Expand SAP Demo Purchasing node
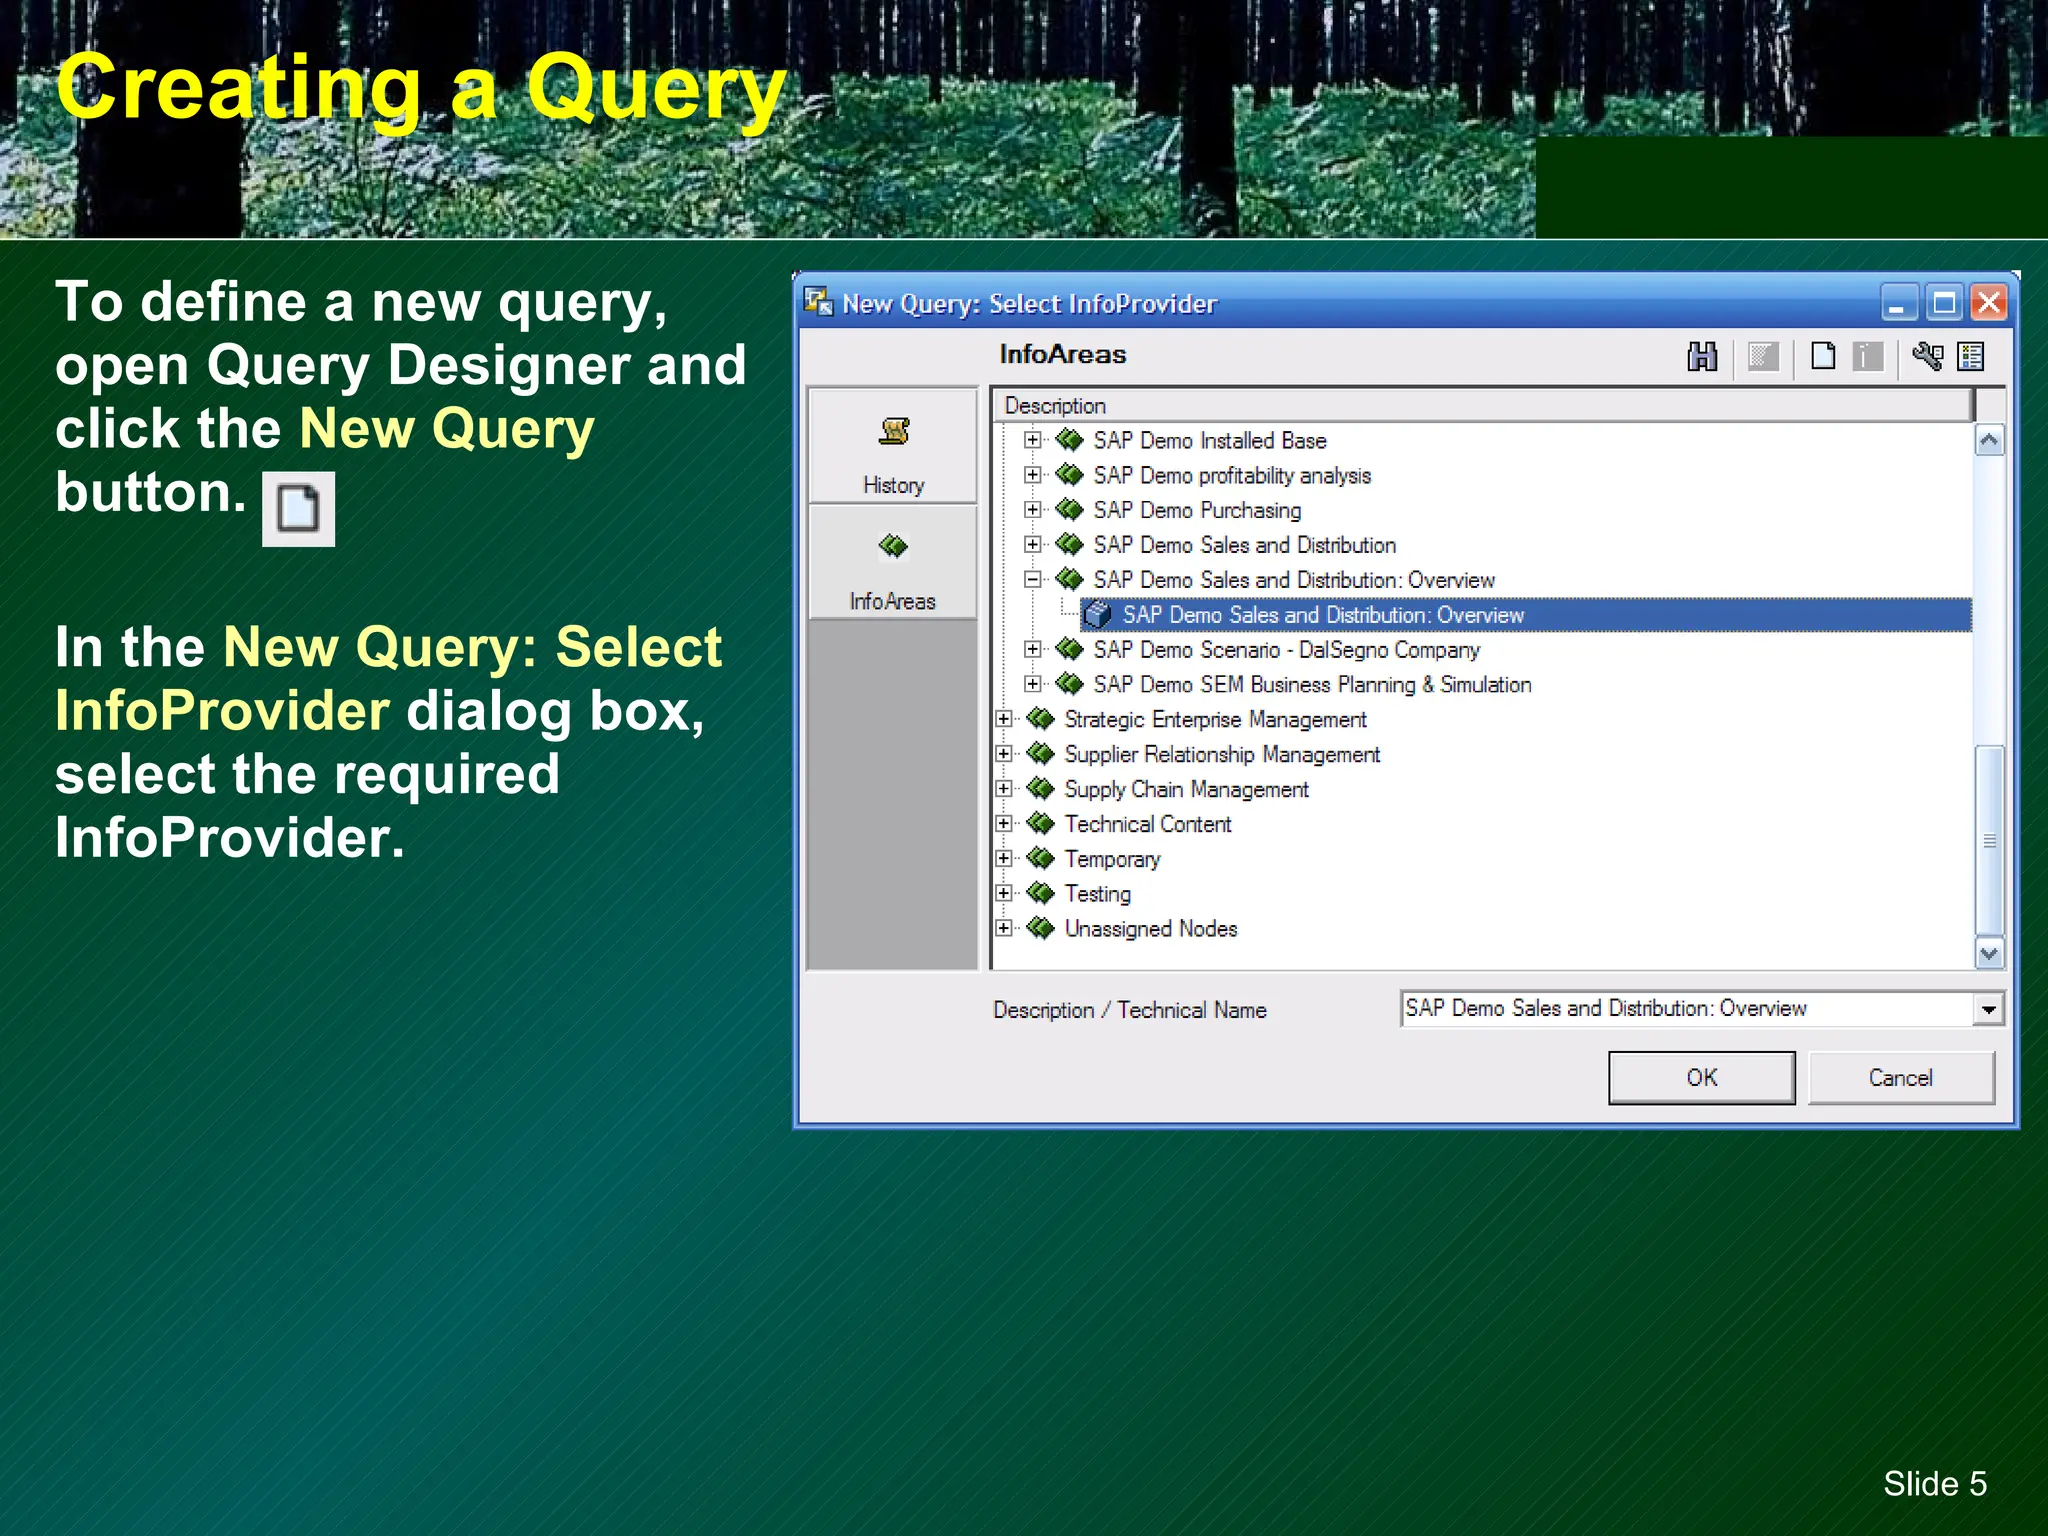The image size is (2048, 1536). [x=1033, y=510]
